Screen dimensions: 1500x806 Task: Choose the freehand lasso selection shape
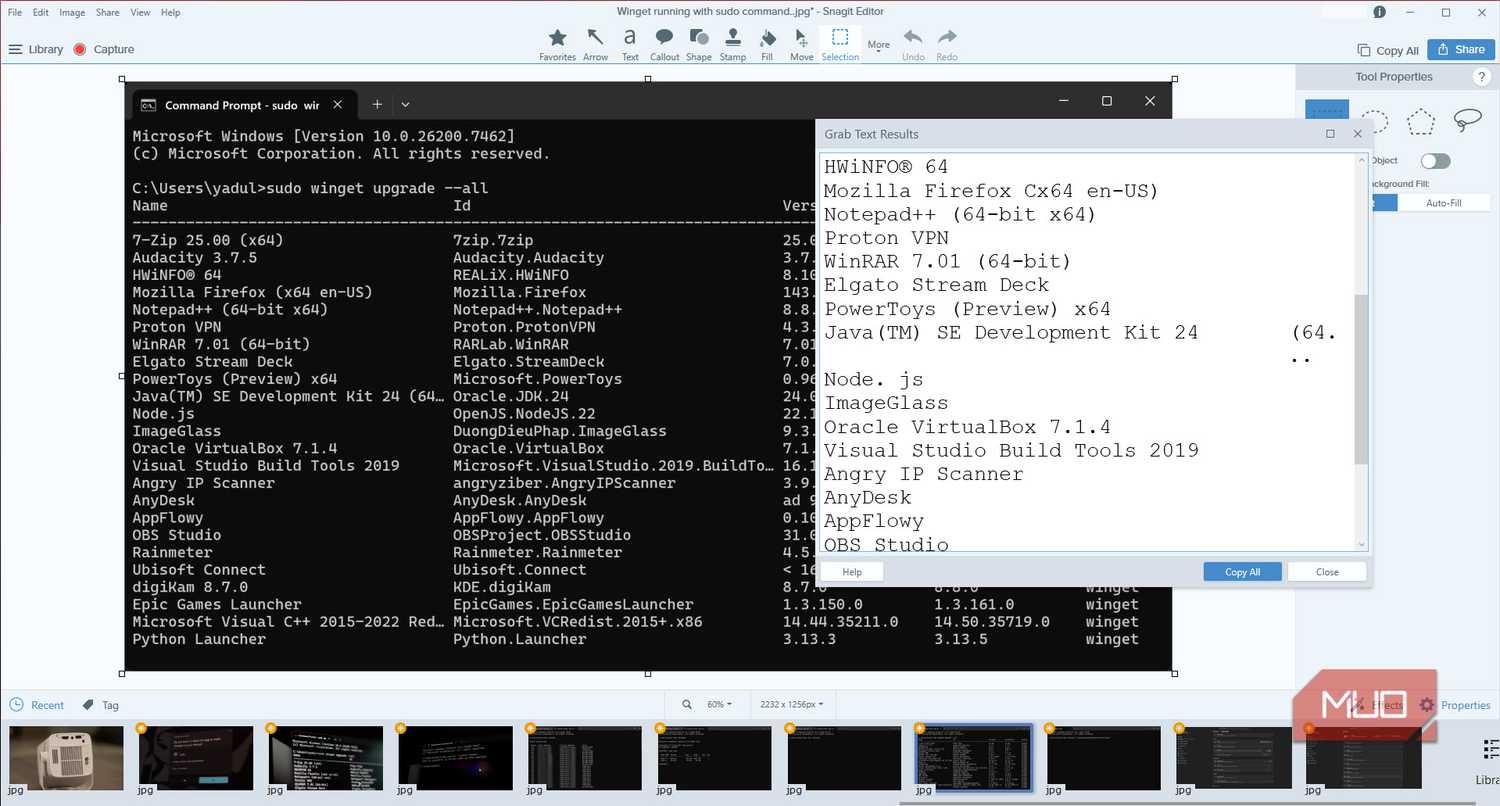1467,121
